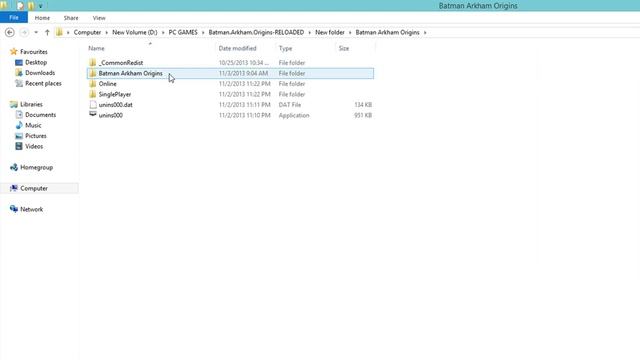640x360 pixels.
Task: Click PC GAMES breadcrumb segment
Action: click(x=183, y=32)
